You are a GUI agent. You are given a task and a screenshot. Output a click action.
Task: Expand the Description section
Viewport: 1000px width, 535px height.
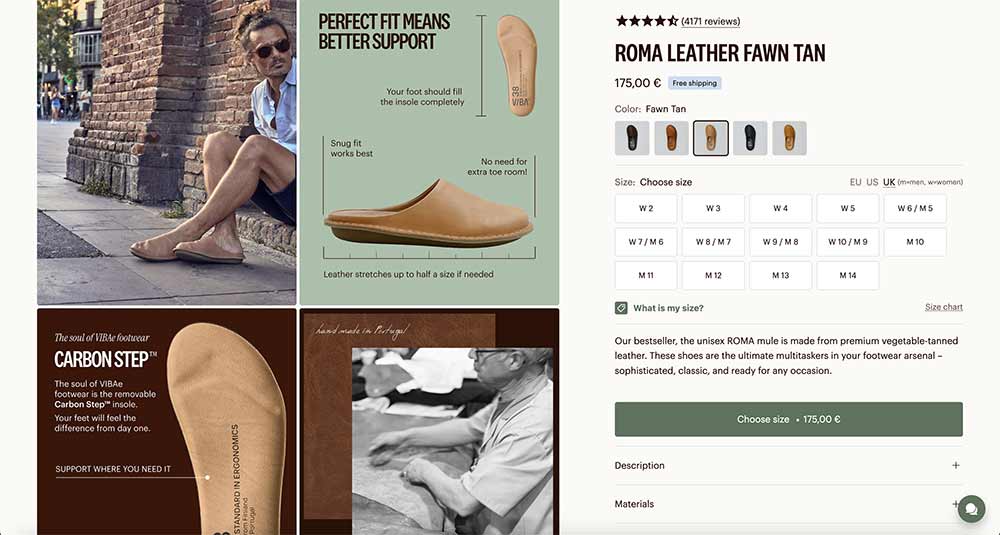tap(640, 466)
